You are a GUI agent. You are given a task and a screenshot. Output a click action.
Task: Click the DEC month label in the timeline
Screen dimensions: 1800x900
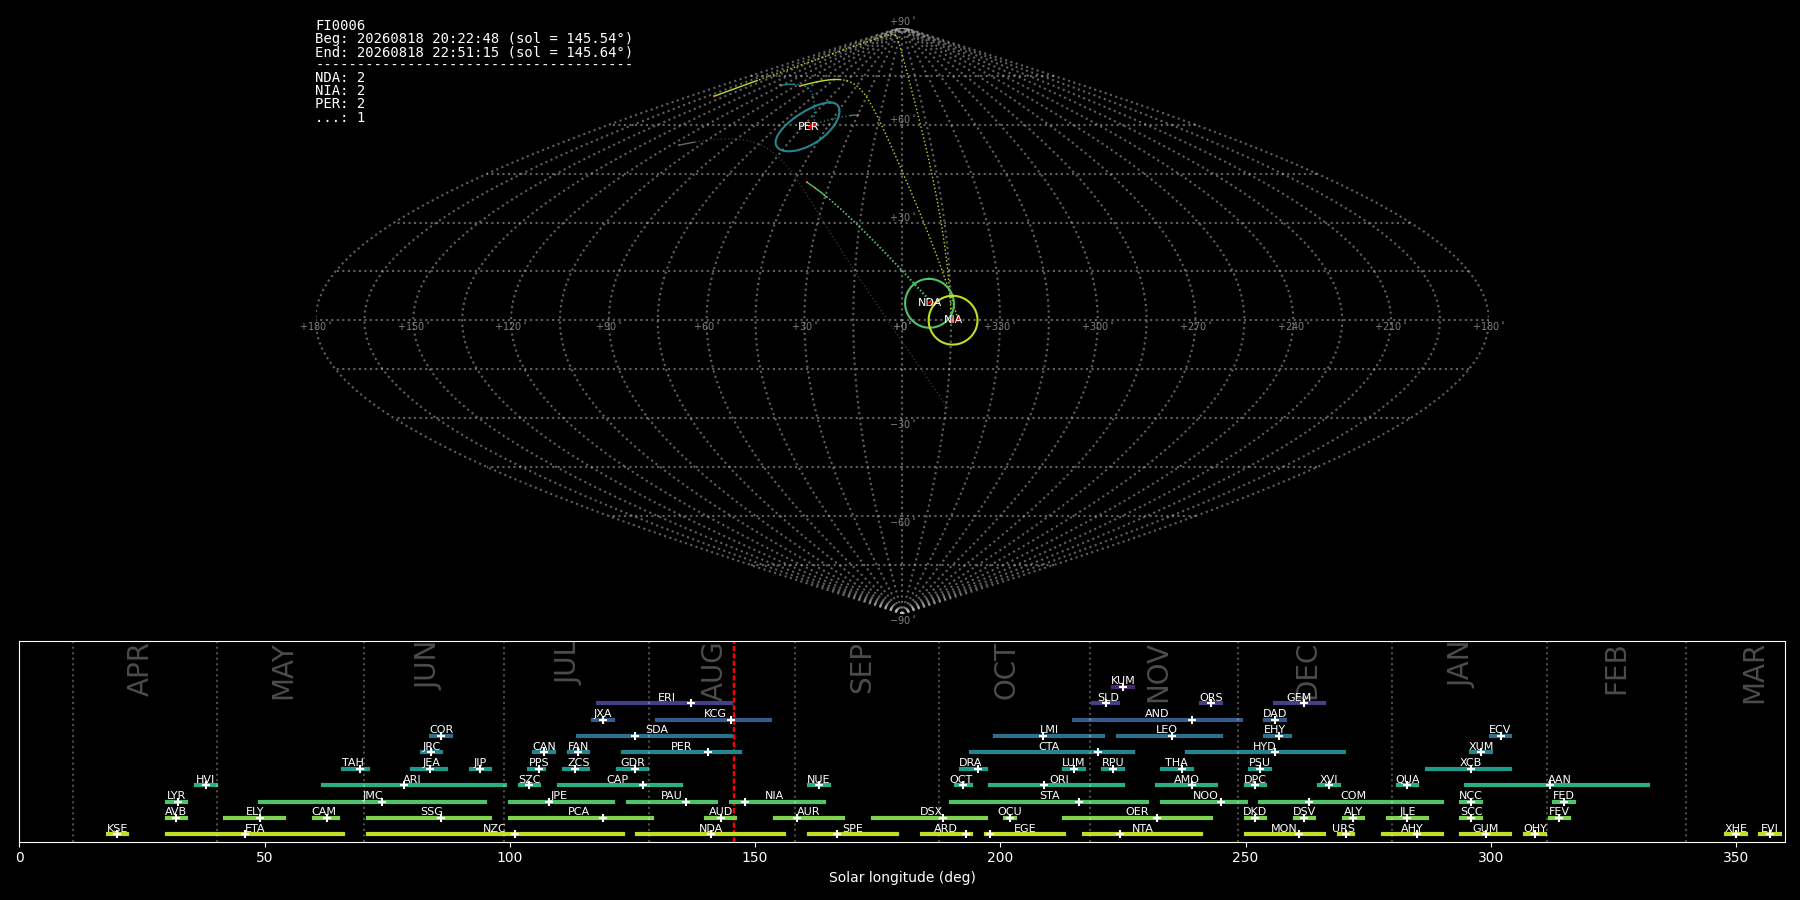click(1307, 672)
